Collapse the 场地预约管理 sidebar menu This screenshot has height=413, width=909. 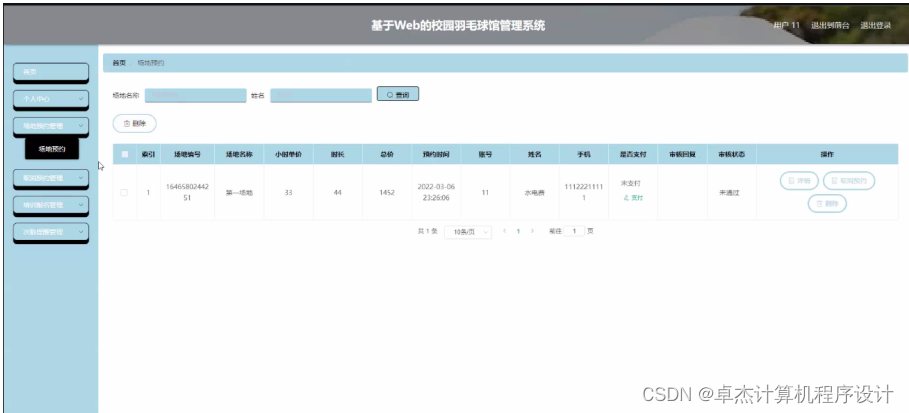(51, 126)
